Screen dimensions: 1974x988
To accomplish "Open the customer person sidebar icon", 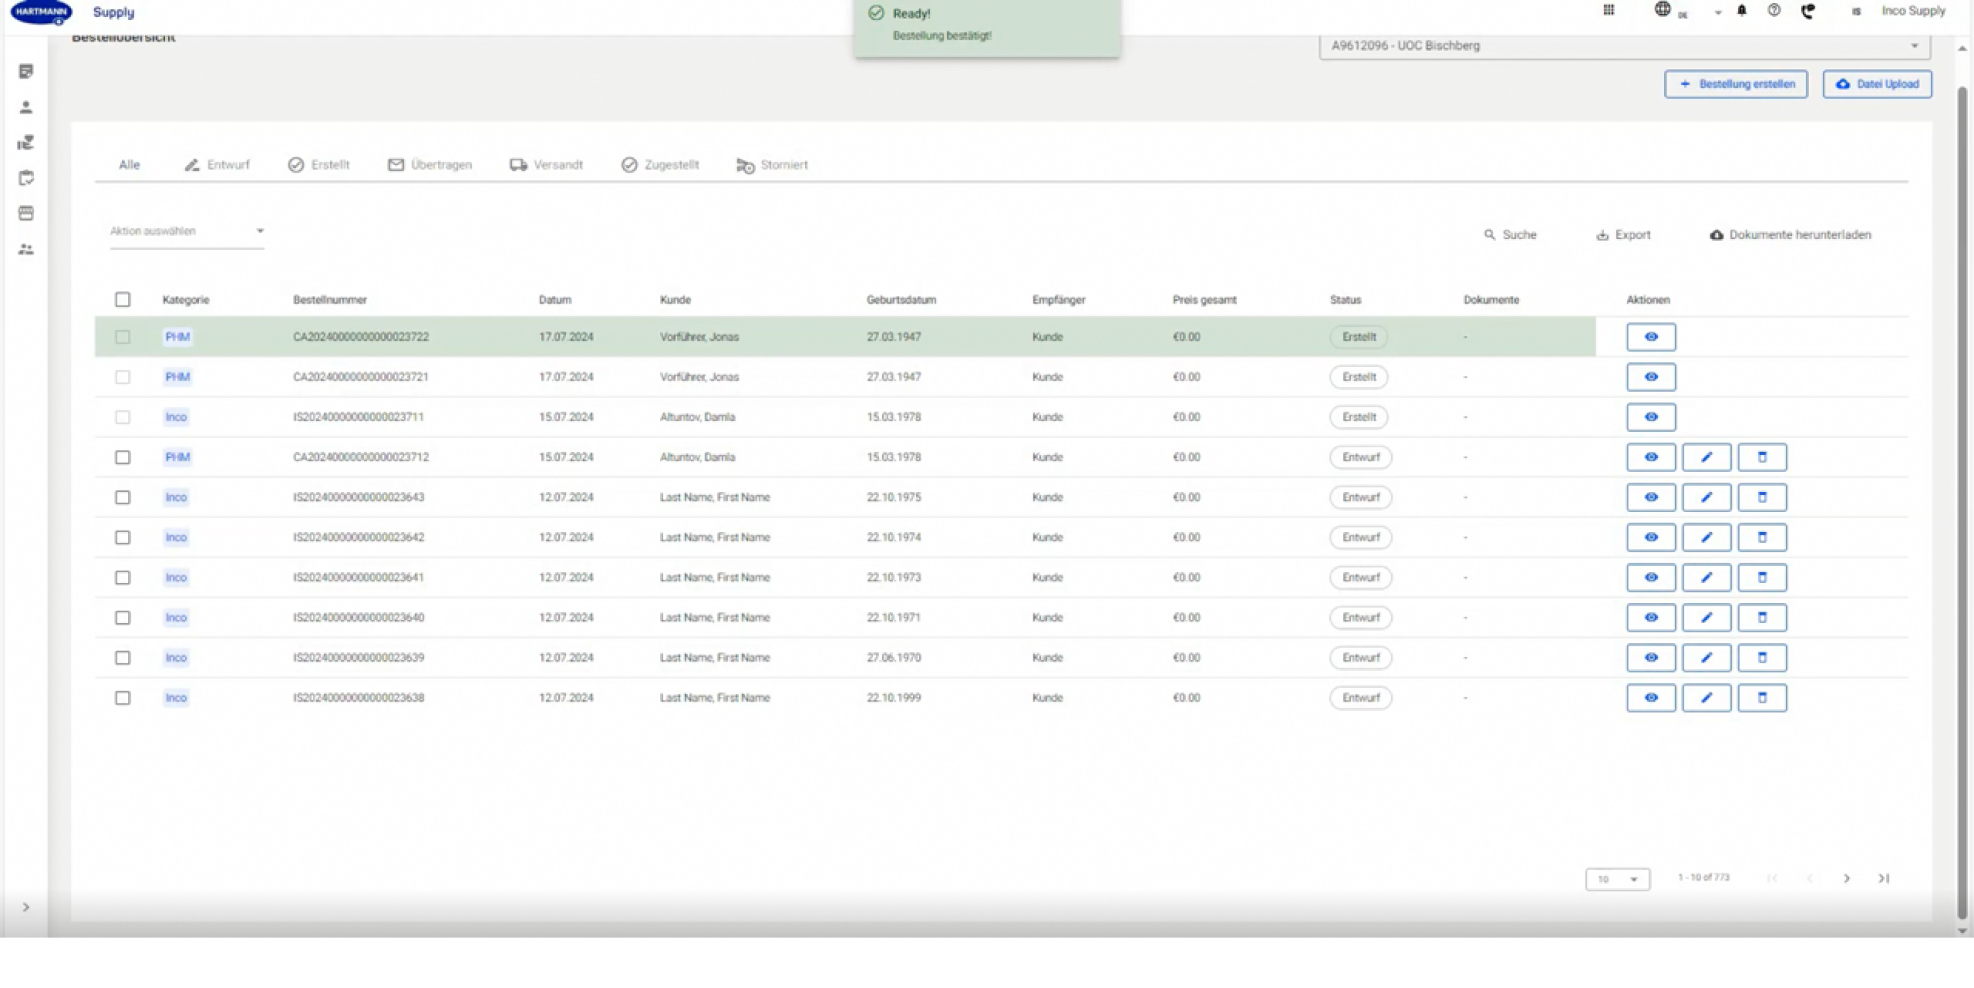I will click(x=26, y=107).
